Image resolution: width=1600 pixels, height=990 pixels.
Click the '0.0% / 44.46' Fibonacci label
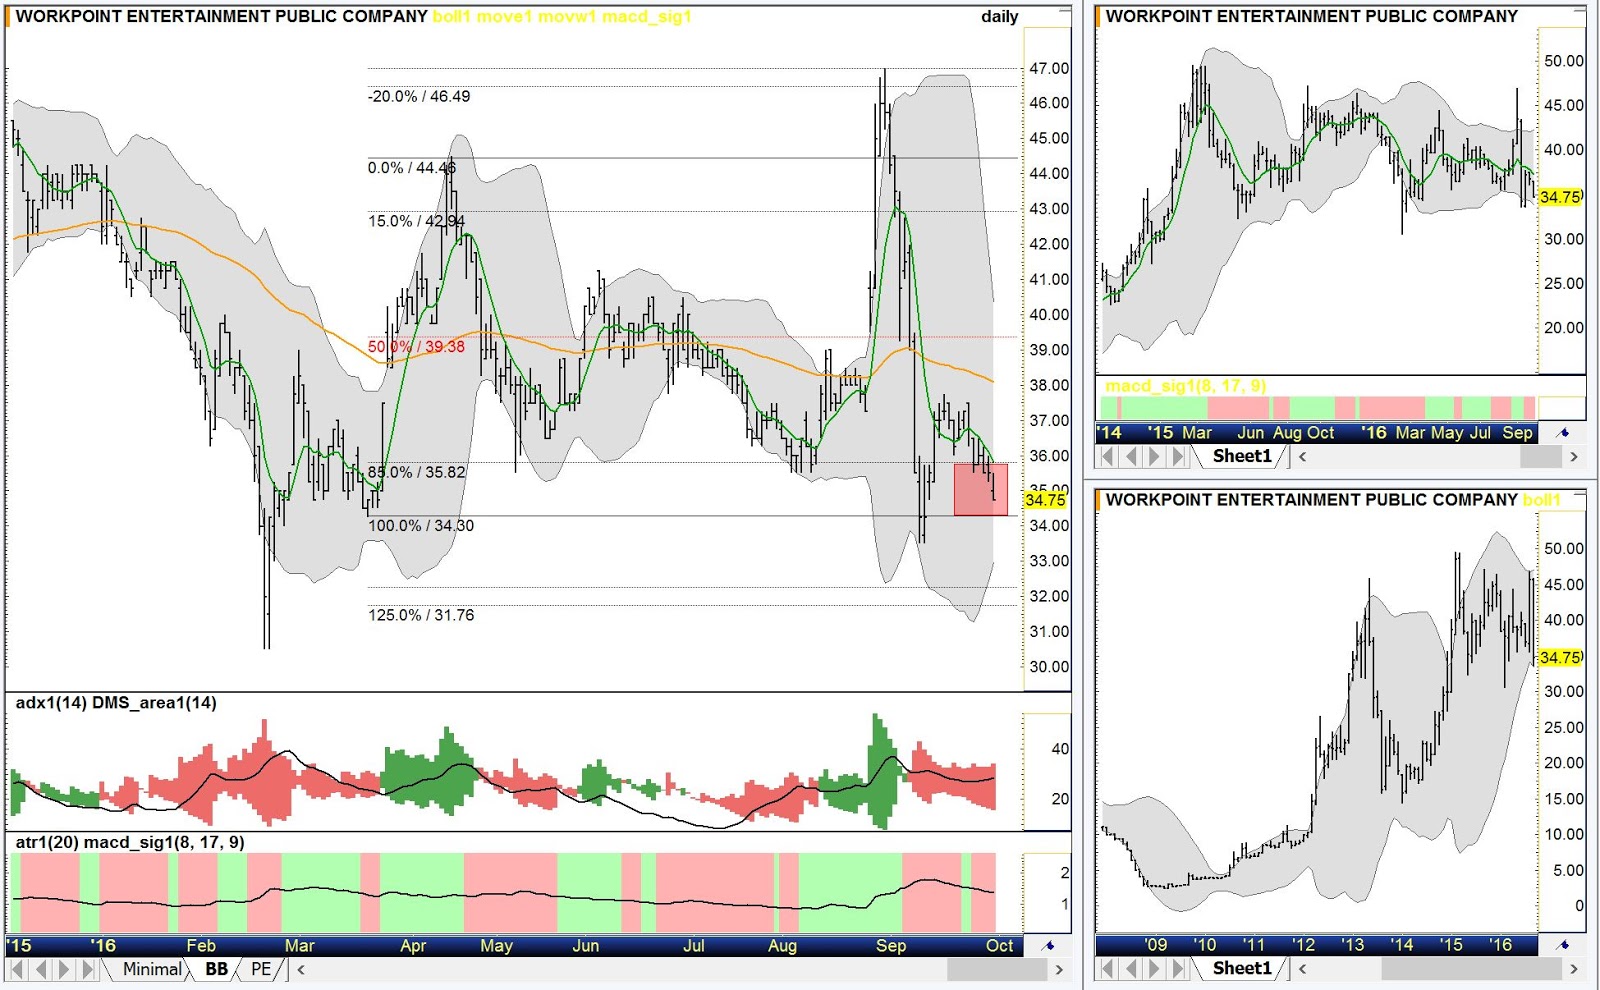click(x=411, y=168)
